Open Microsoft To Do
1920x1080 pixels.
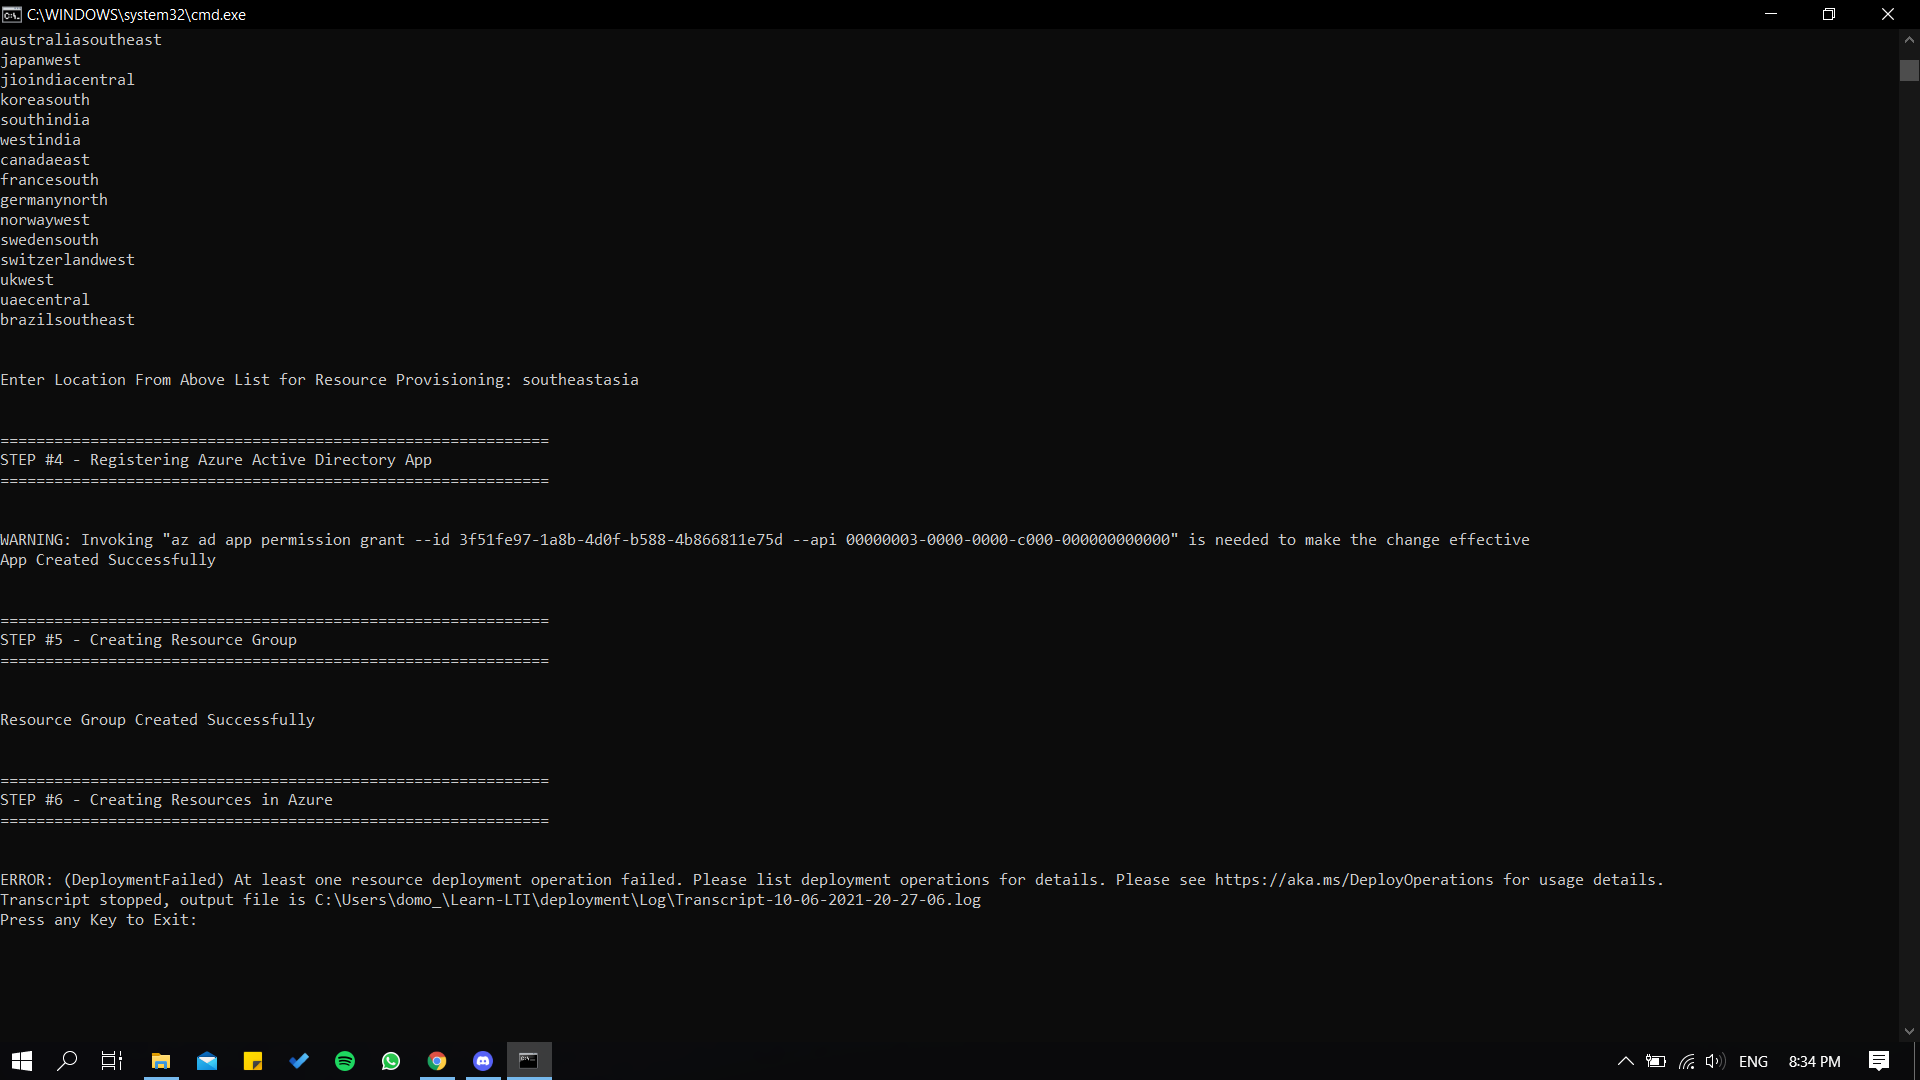[298, 1061]
